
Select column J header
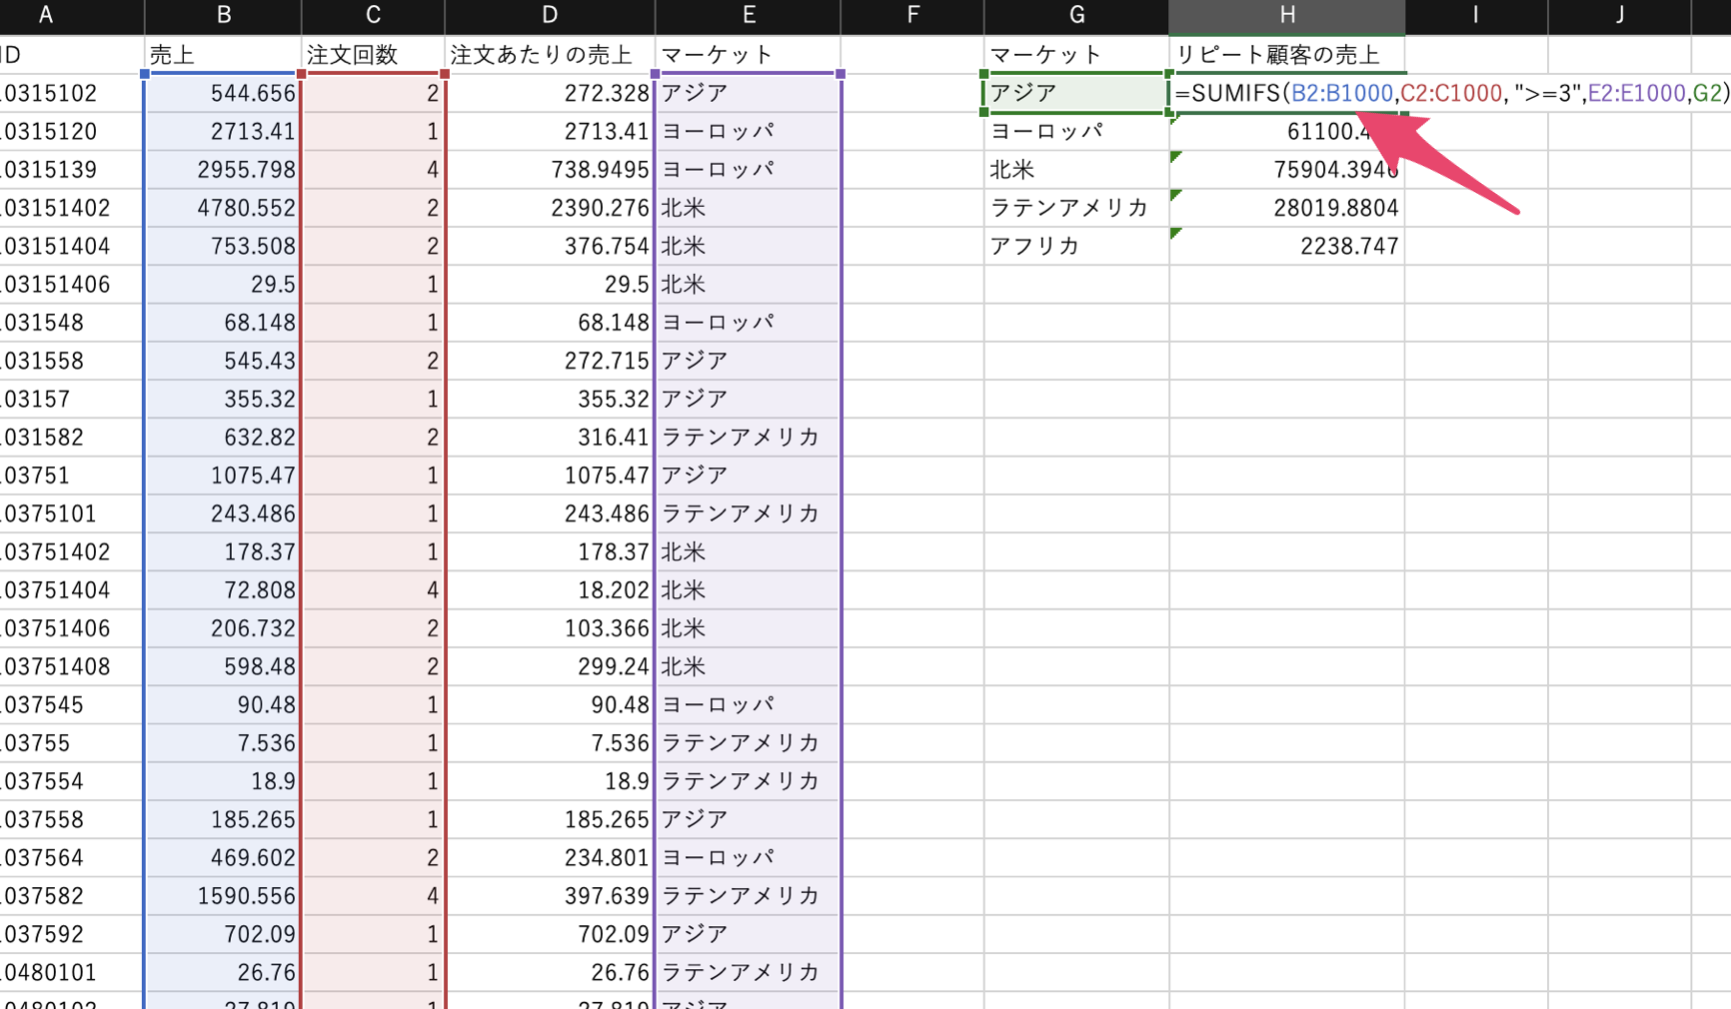point(1620,15)
